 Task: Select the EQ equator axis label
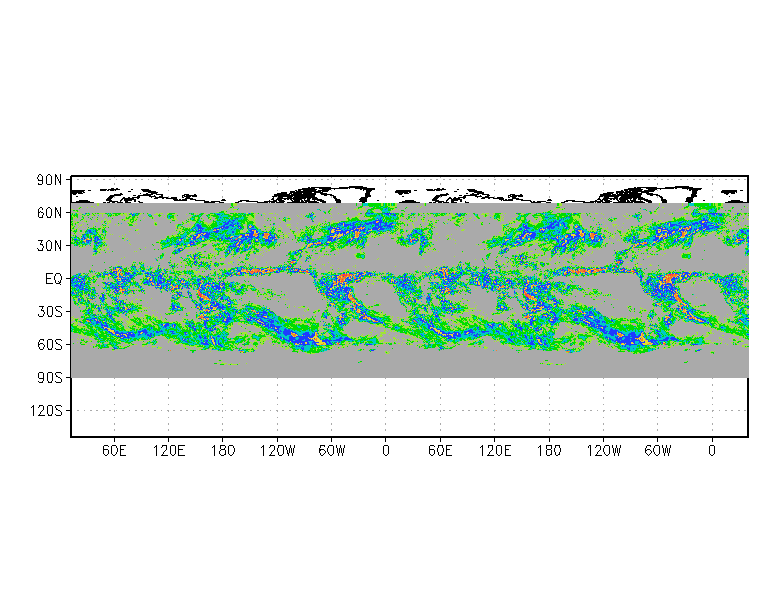(x=54, y=279)
